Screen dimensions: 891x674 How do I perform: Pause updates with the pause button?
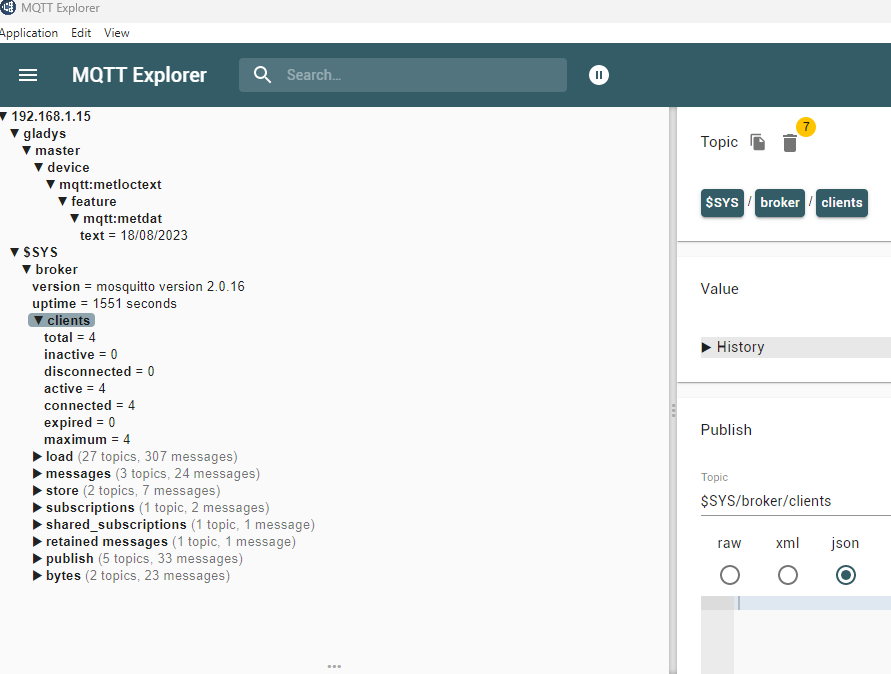[599, 75]
